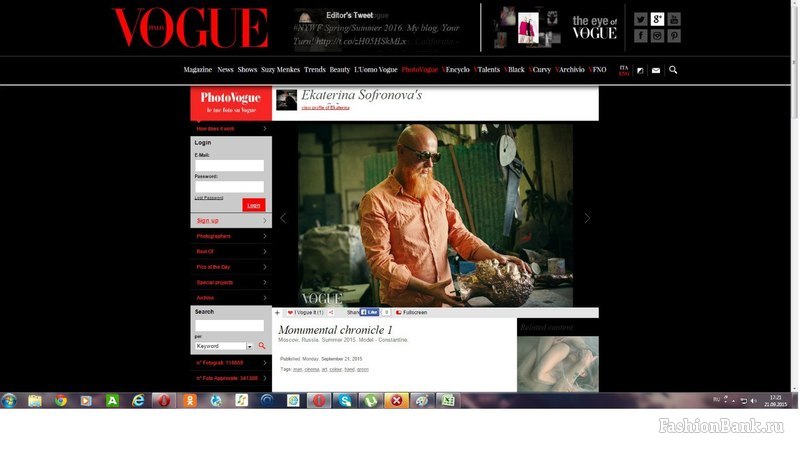Click the Facebook Like button
This screenshot has height=450, width=800.
pyautogui.click(x=369, y=312)
